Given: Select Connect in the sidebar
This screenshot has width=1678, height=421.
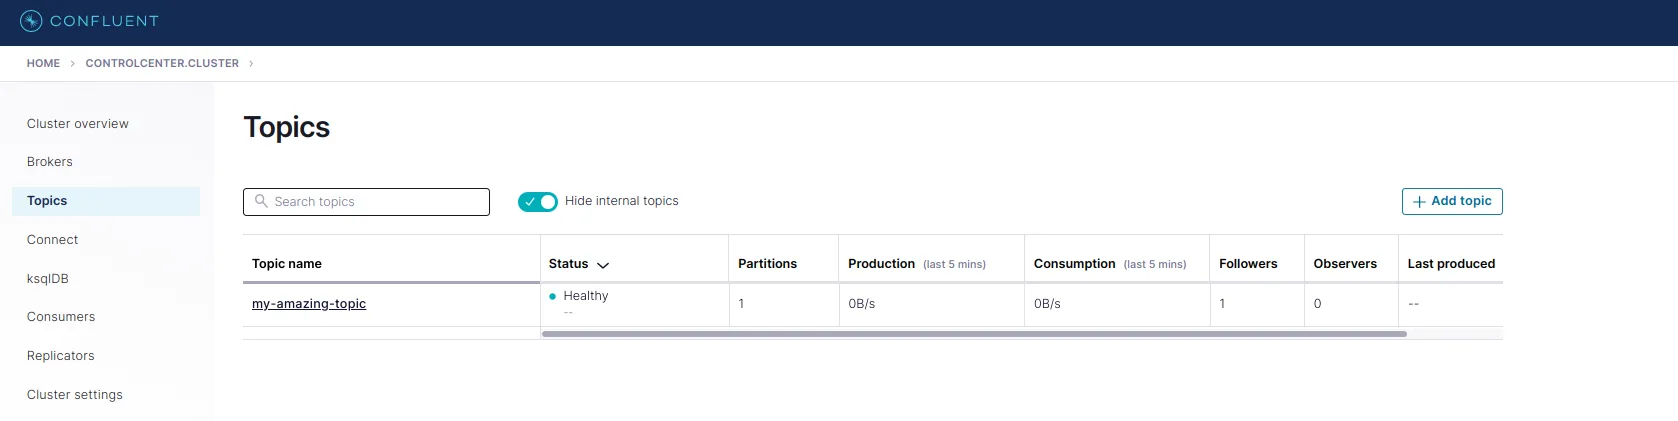Looking at the screenshot, I should (x=52, y=240).
